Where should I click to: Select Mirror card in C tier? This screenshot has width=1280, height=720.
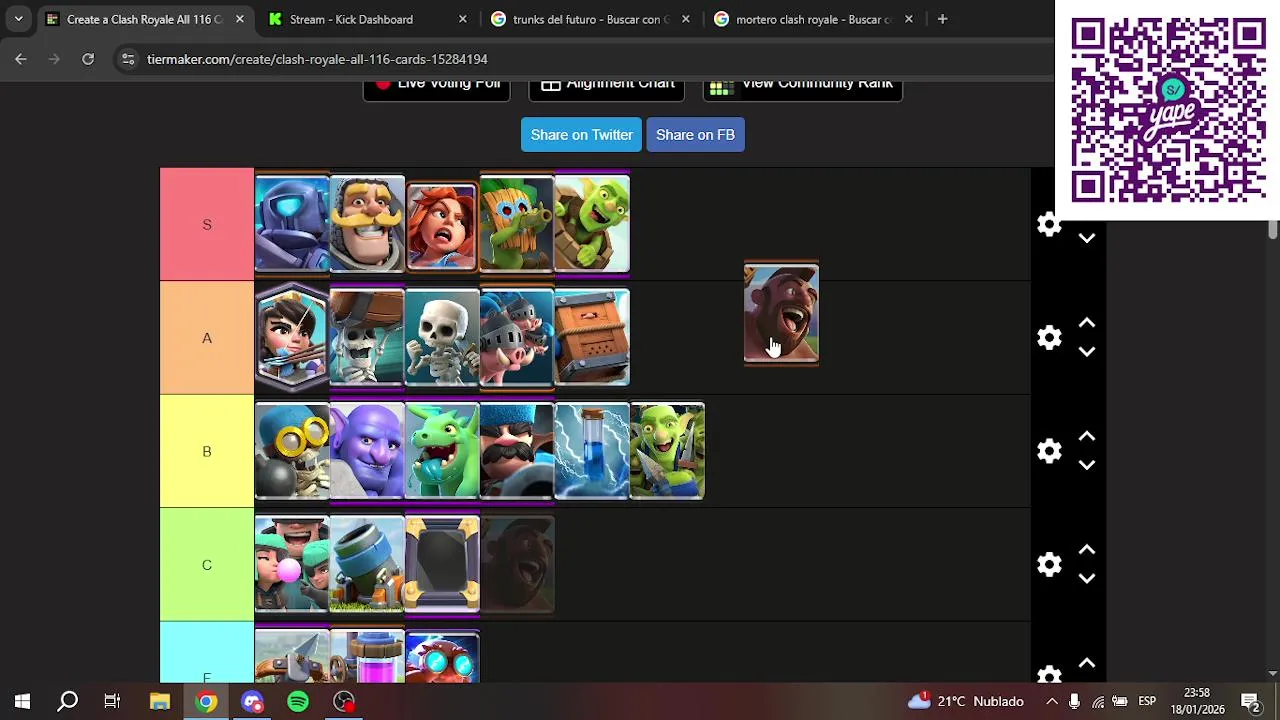pos(442,564)
